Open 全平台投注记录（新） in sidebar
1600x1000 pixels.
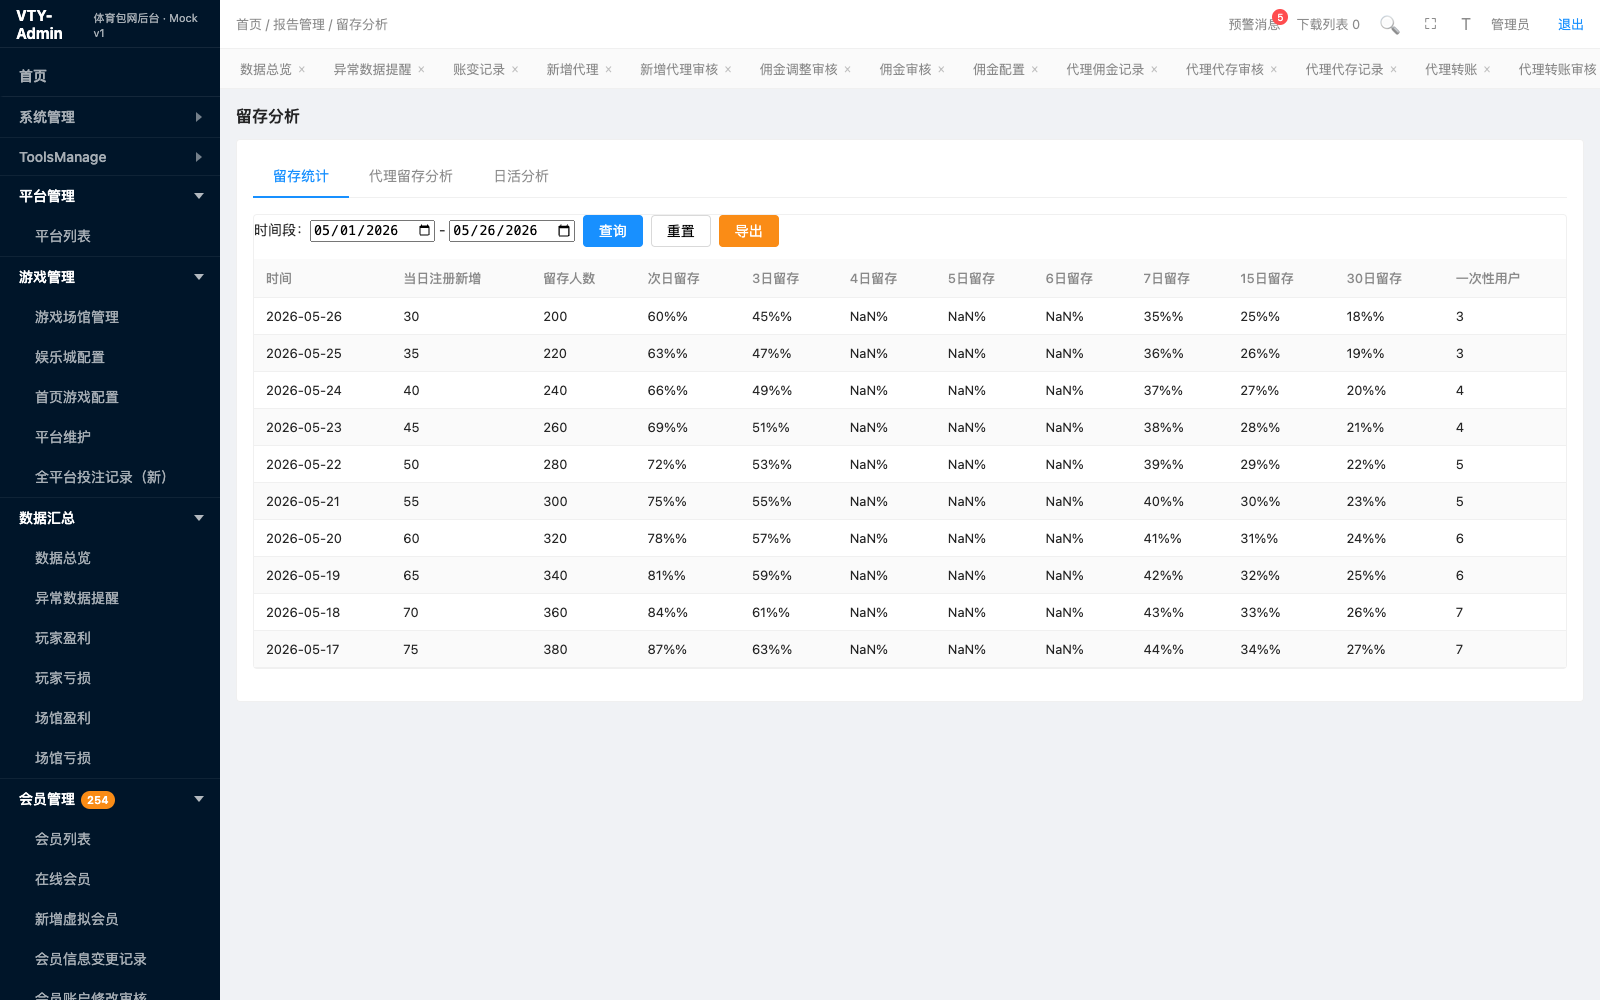(x=110, y=477)
